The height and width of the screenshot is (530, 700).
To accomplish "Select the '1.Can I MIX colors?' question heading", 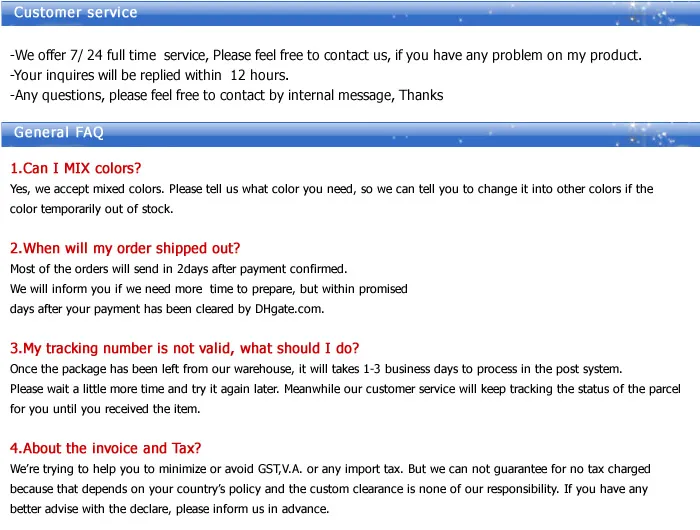I will (x=75, y=168).
